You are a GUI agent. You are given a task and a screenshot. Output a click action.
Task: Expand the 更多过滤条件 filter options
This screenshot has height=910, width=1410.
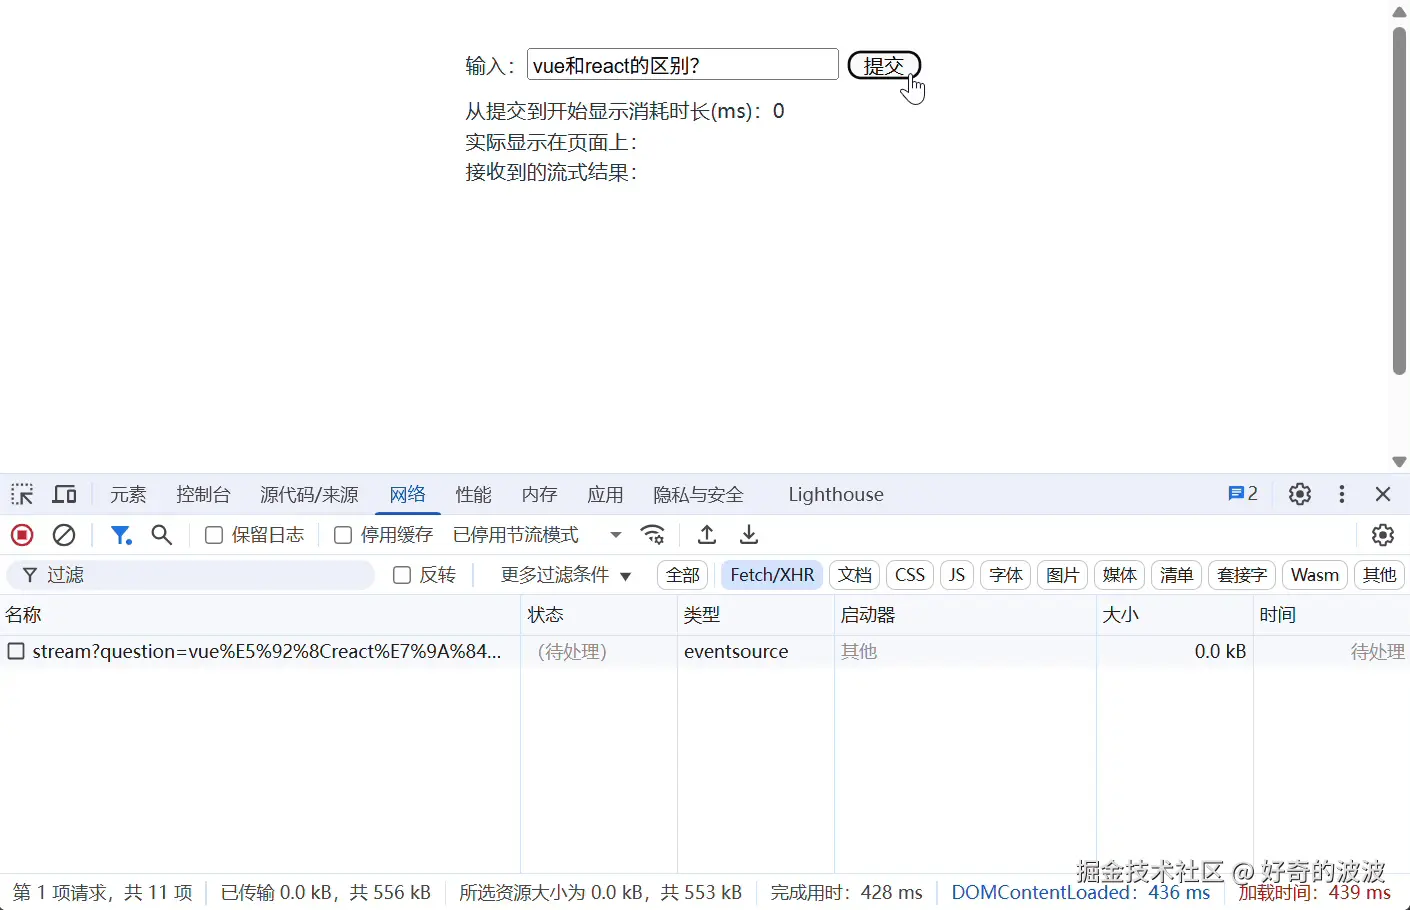click(x=566, y=574)
